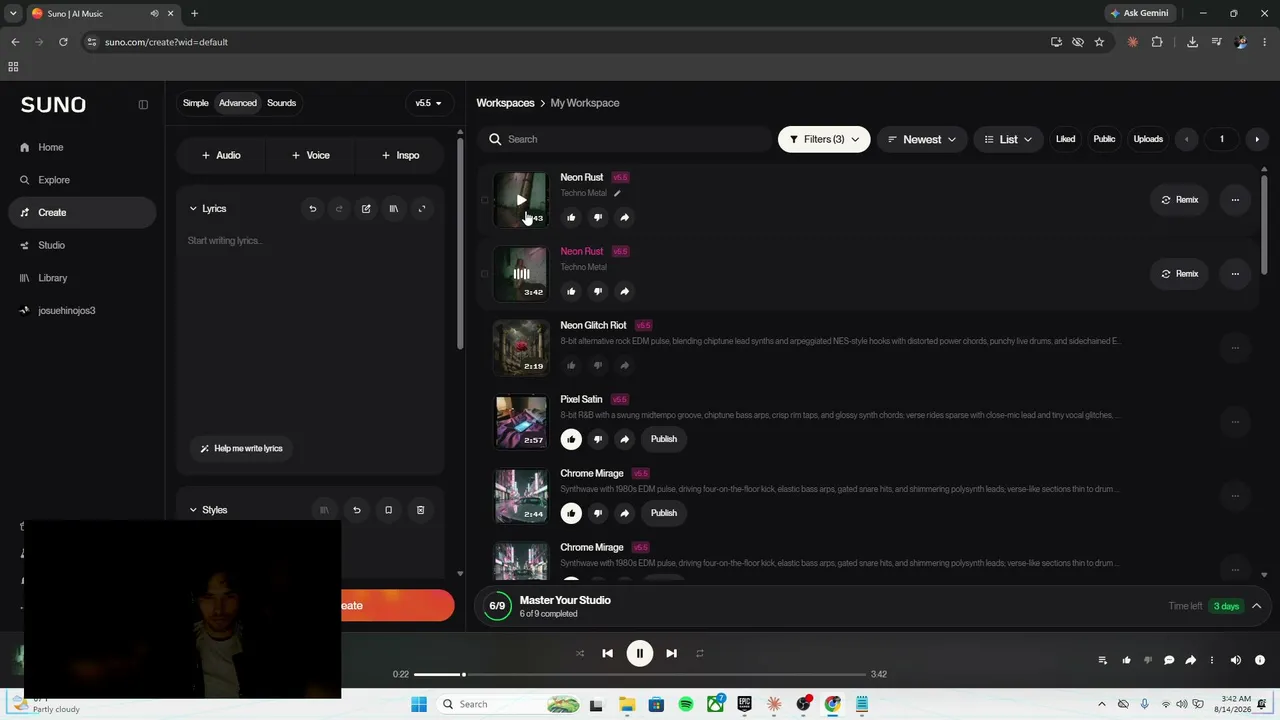Viewport: 1280px width, 720px height.
Task: Select the Advanced creation tab
Action: tap(238, 103)
